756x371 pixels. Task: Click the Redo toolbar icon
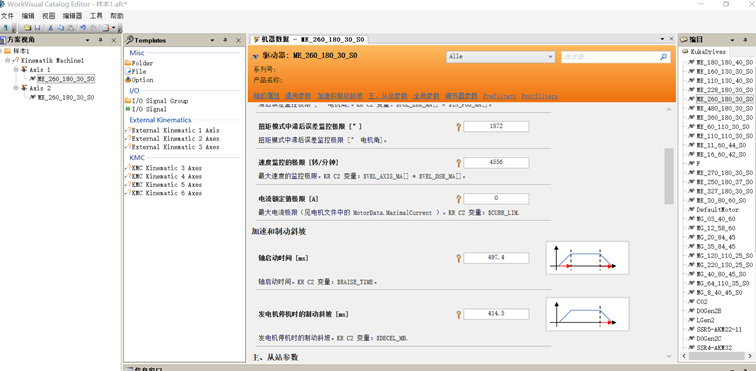[94, 28]
